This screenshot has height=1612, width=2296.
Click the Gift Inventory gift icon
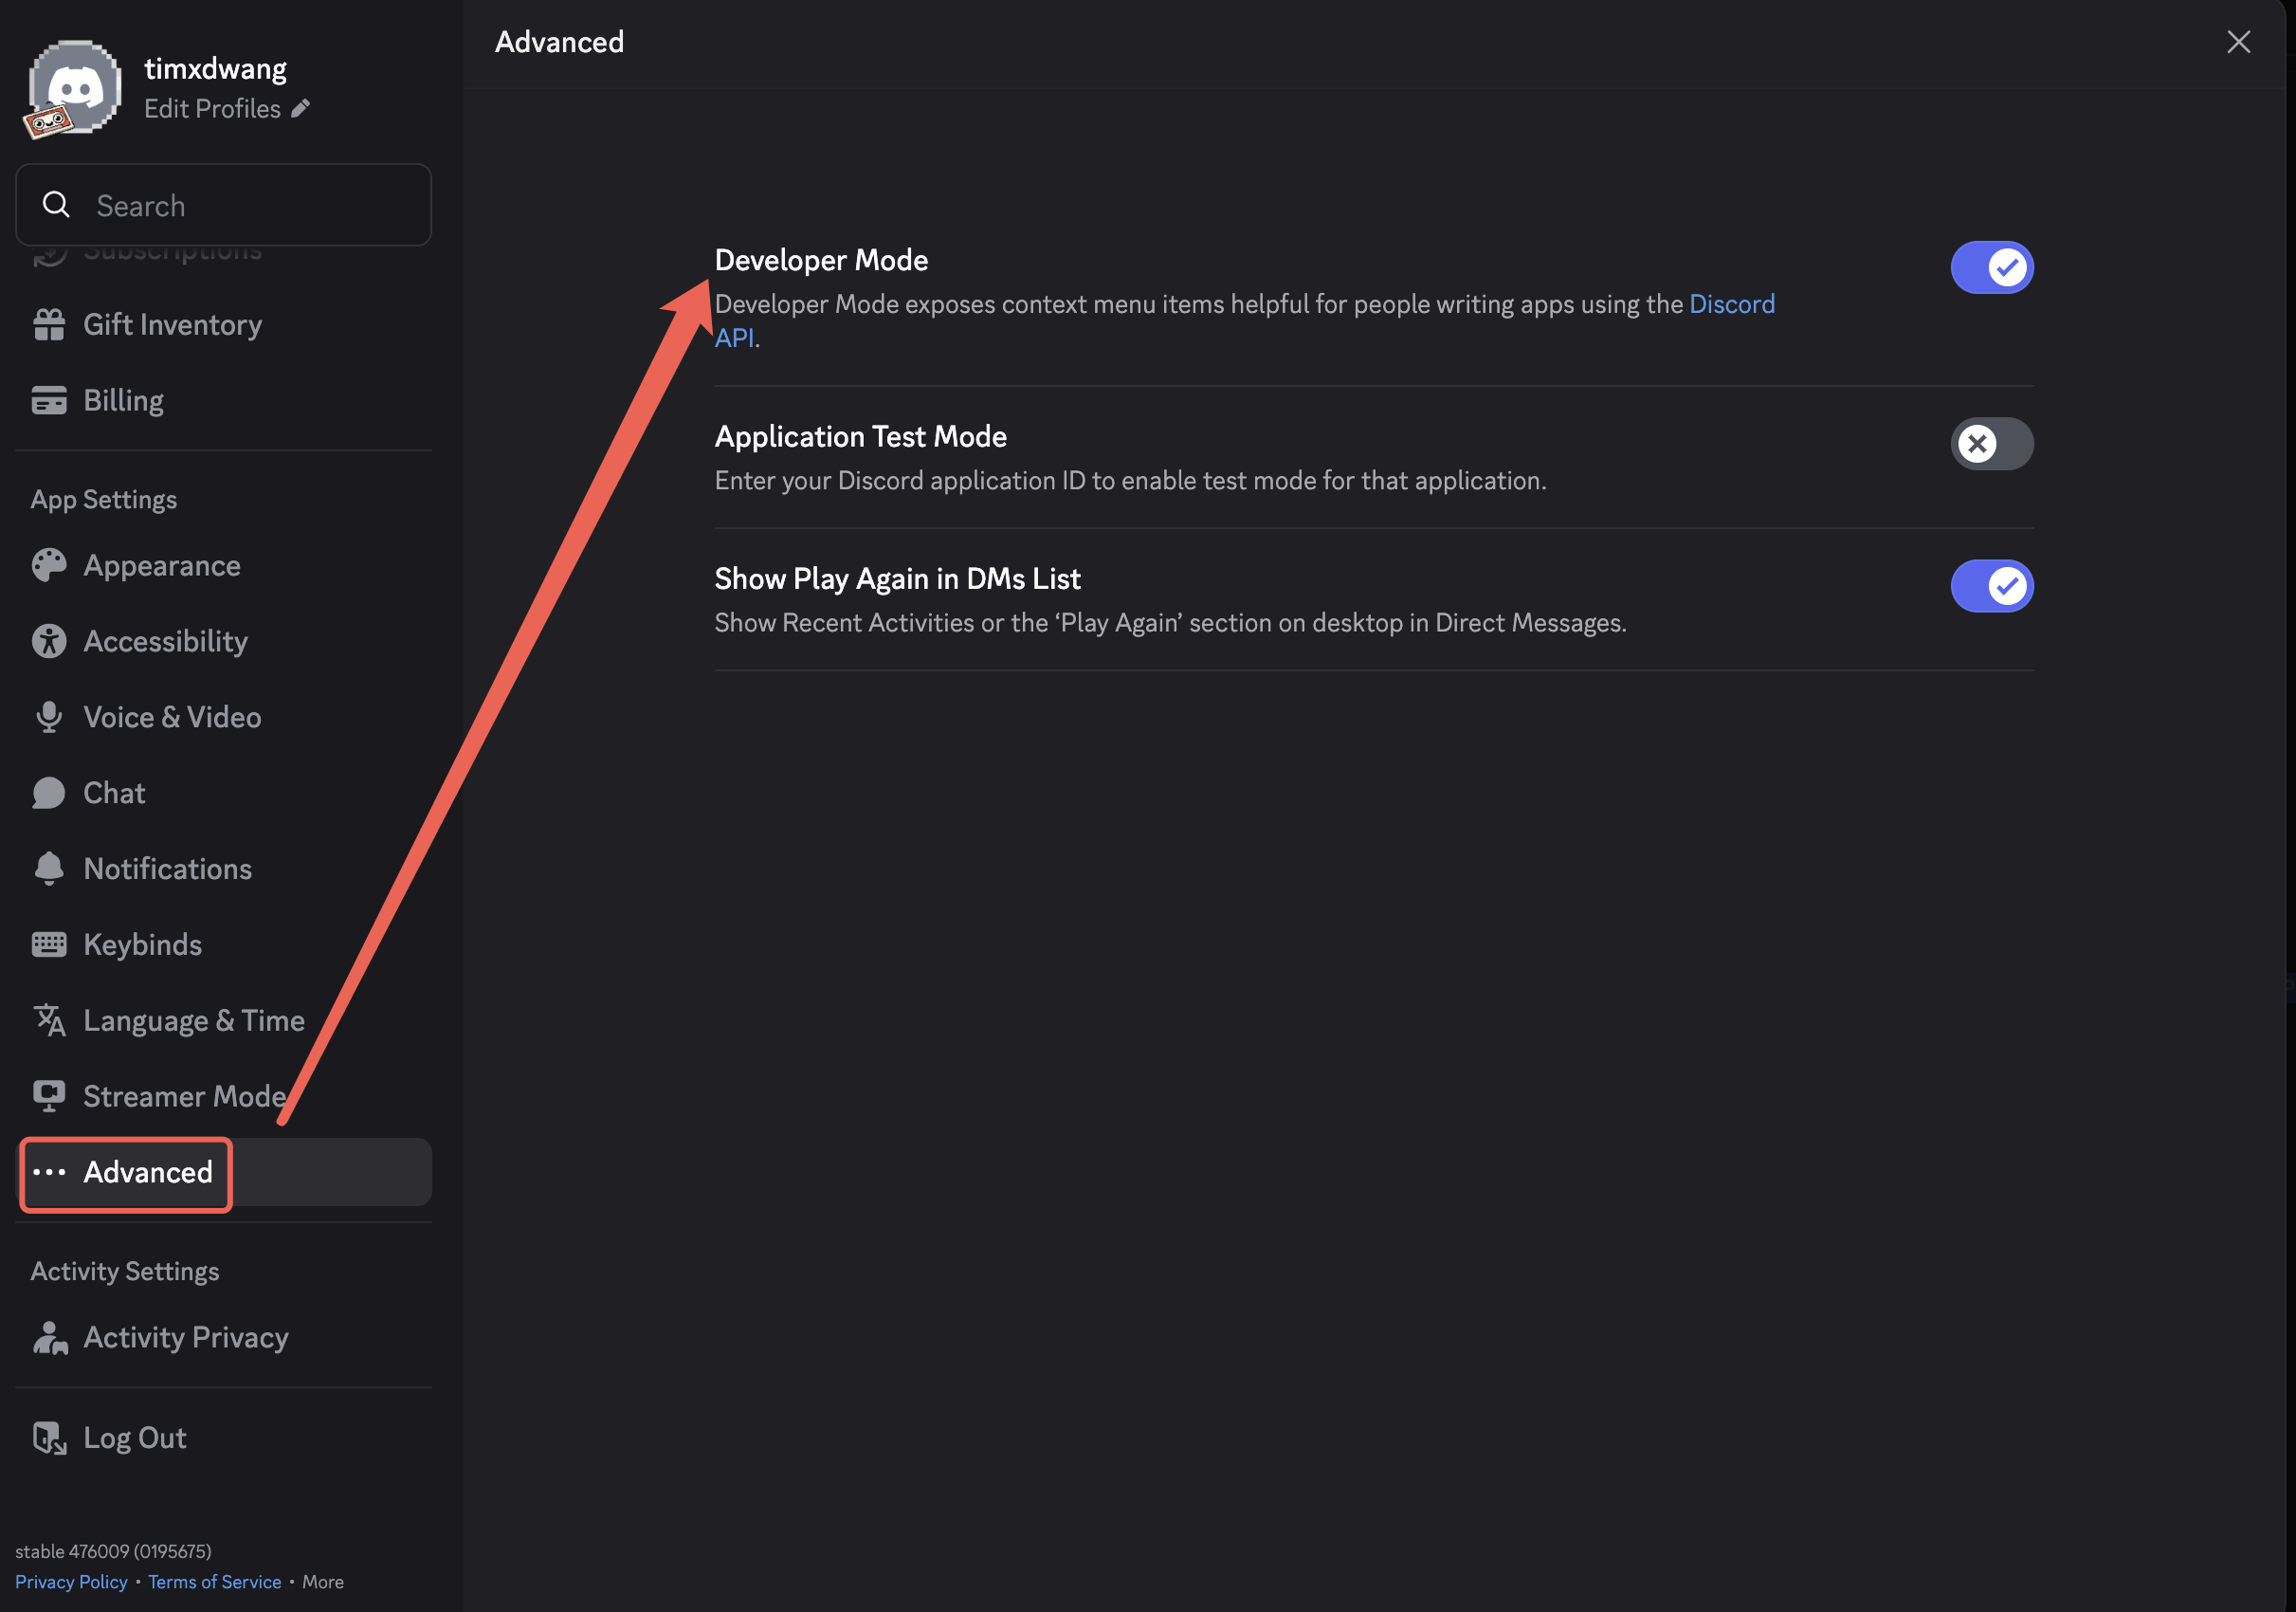click(48, 324)
